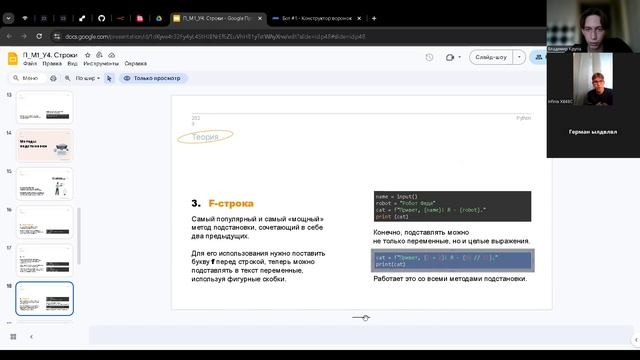Expand the Слайд-шоу dropdown arrow

519,58
